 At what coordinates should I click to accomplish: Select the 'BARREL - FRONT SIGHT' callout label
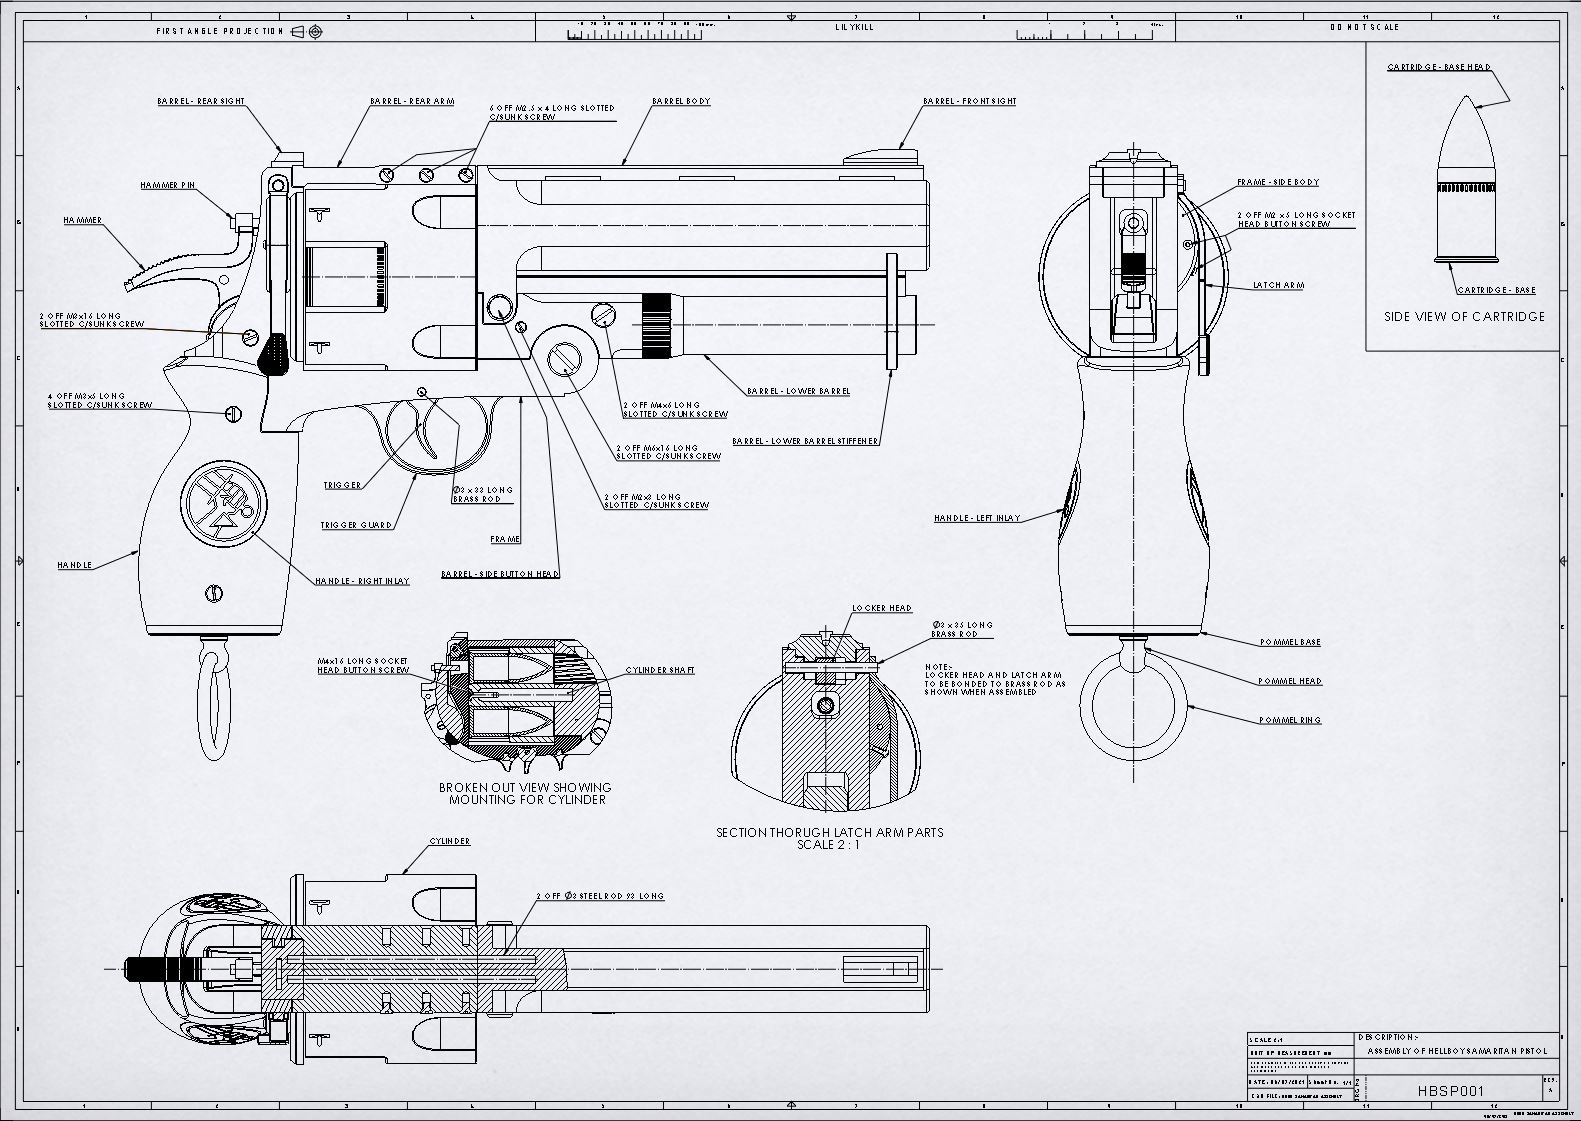(970, 101)
